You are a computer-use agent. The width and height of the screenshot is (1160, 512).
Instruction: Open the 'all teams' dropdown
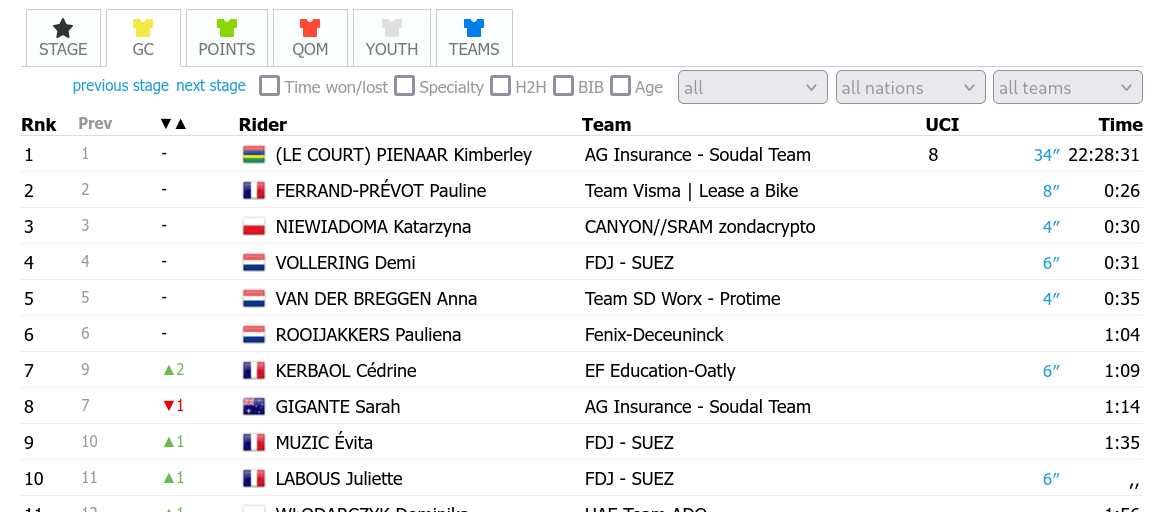(x=1068, y=87)
